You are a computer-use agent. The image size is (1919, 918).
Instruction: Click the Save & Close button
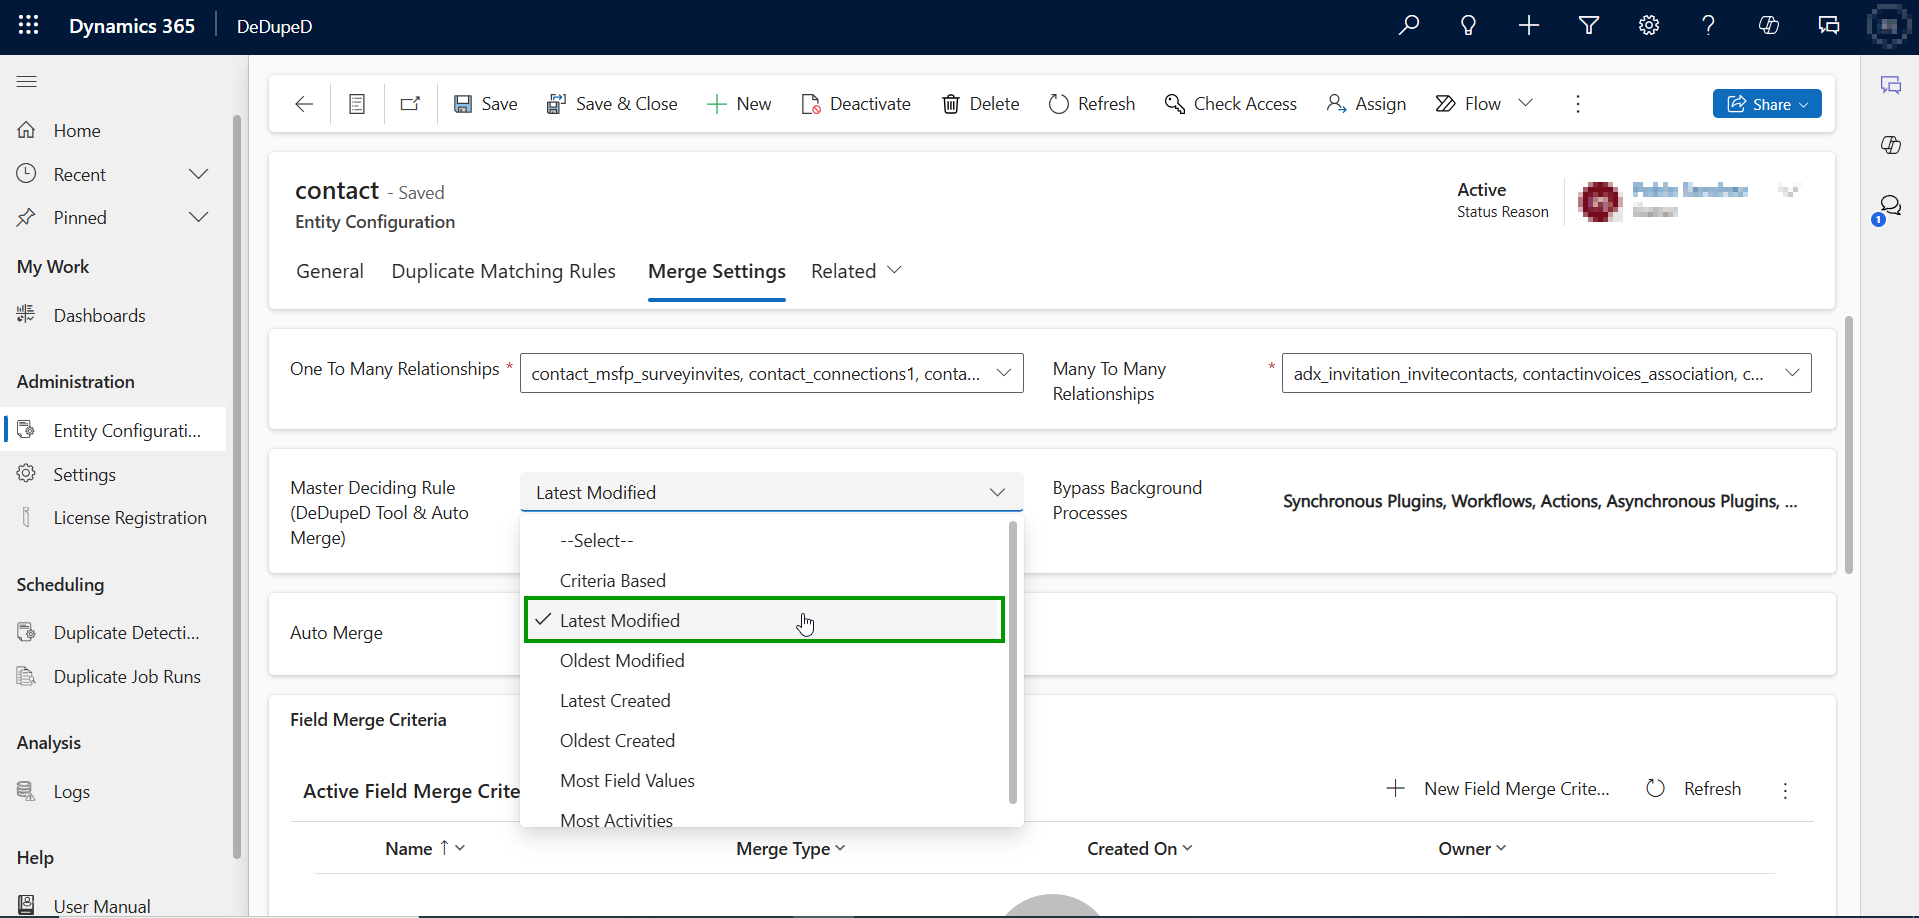click(x=612, y=104)
